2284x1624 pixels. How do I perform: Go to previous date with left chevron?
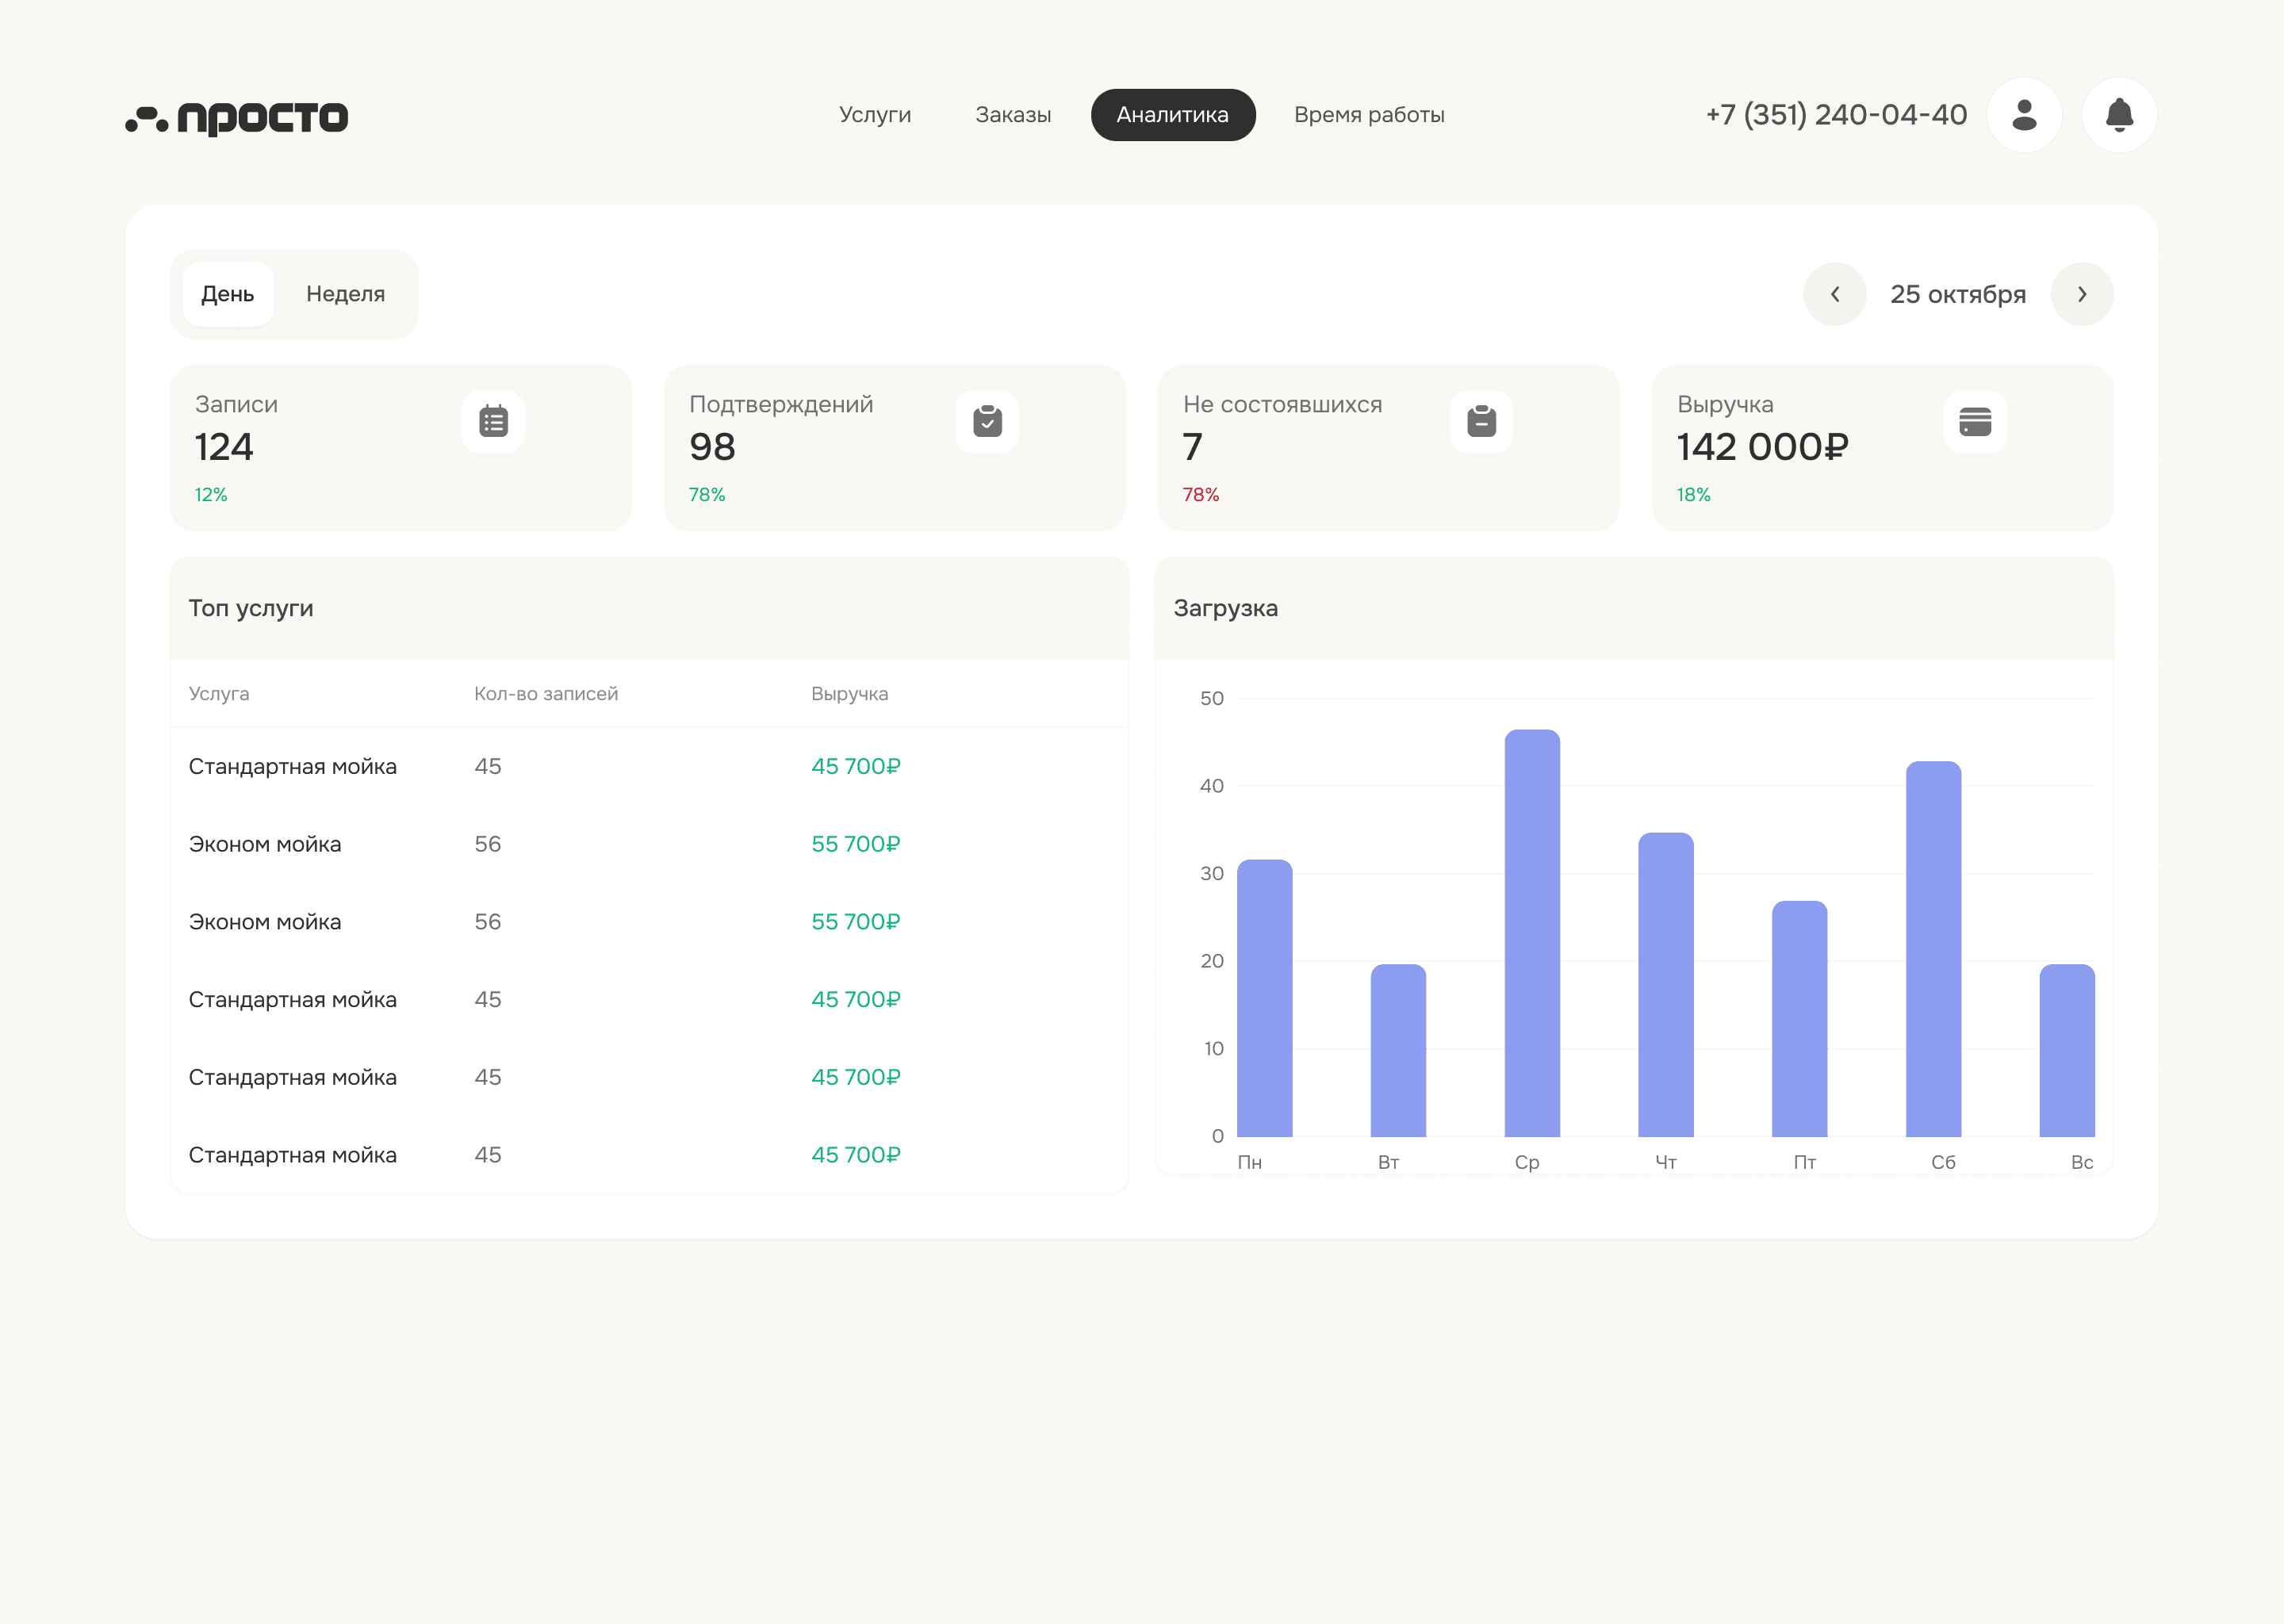pos(1834,294)
